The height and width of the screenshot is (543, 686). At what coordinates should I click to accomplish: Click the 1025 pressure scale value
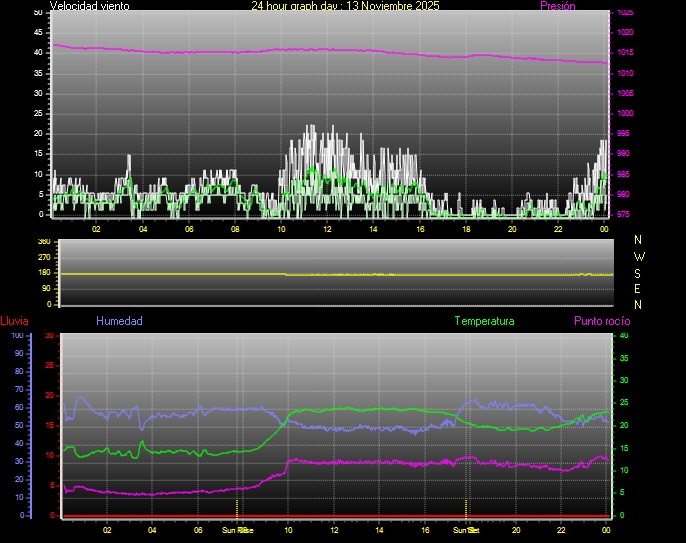pos(625,13)
